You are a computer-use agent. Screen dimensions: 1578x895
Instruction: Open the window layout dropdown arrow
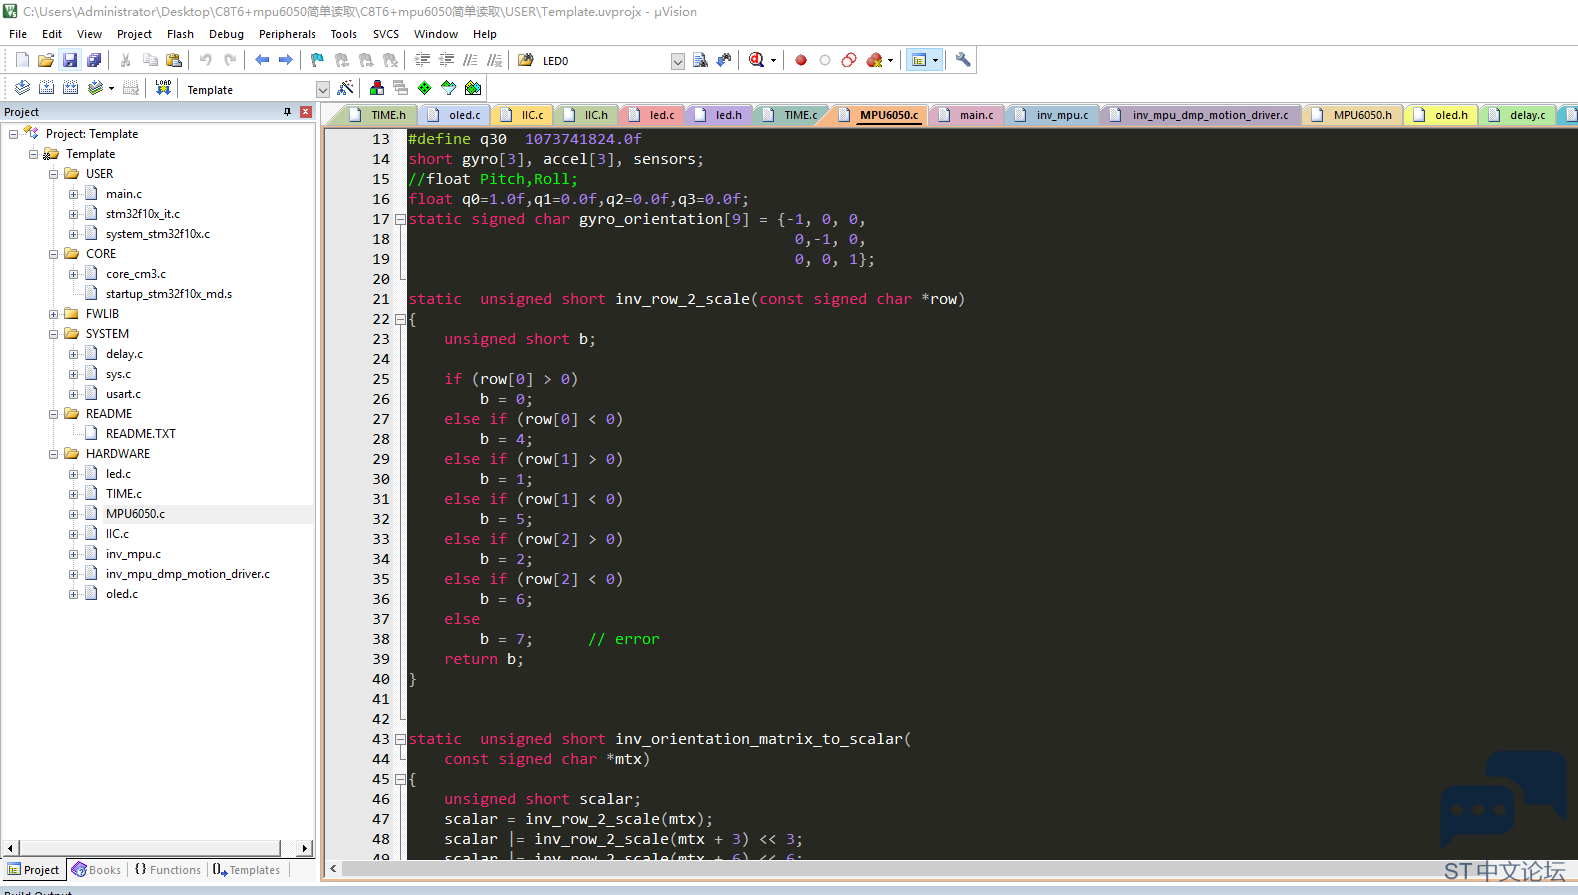point(936,60)
